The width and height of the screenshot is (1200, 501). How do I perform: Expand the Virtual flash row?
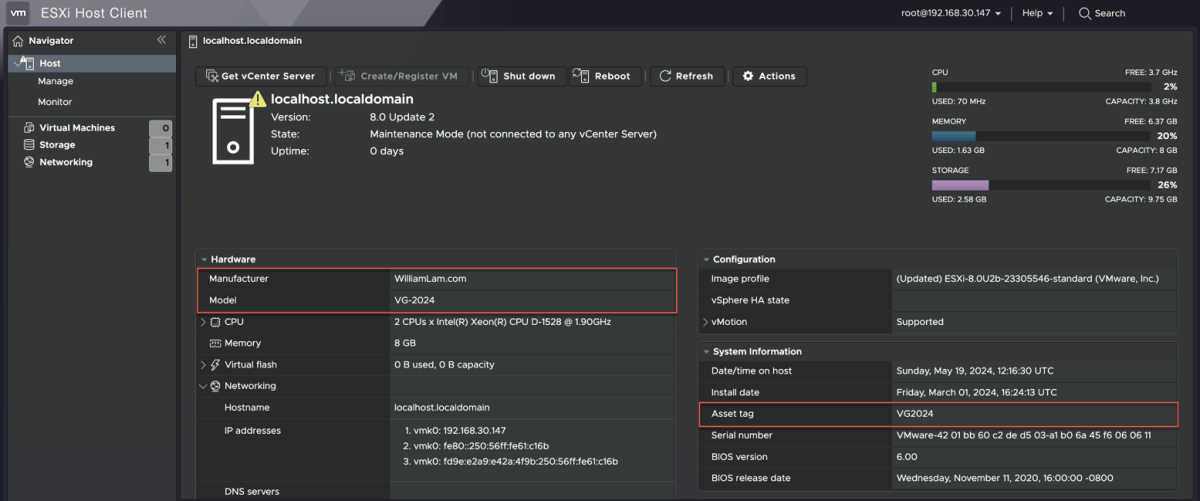click(204, 365)
